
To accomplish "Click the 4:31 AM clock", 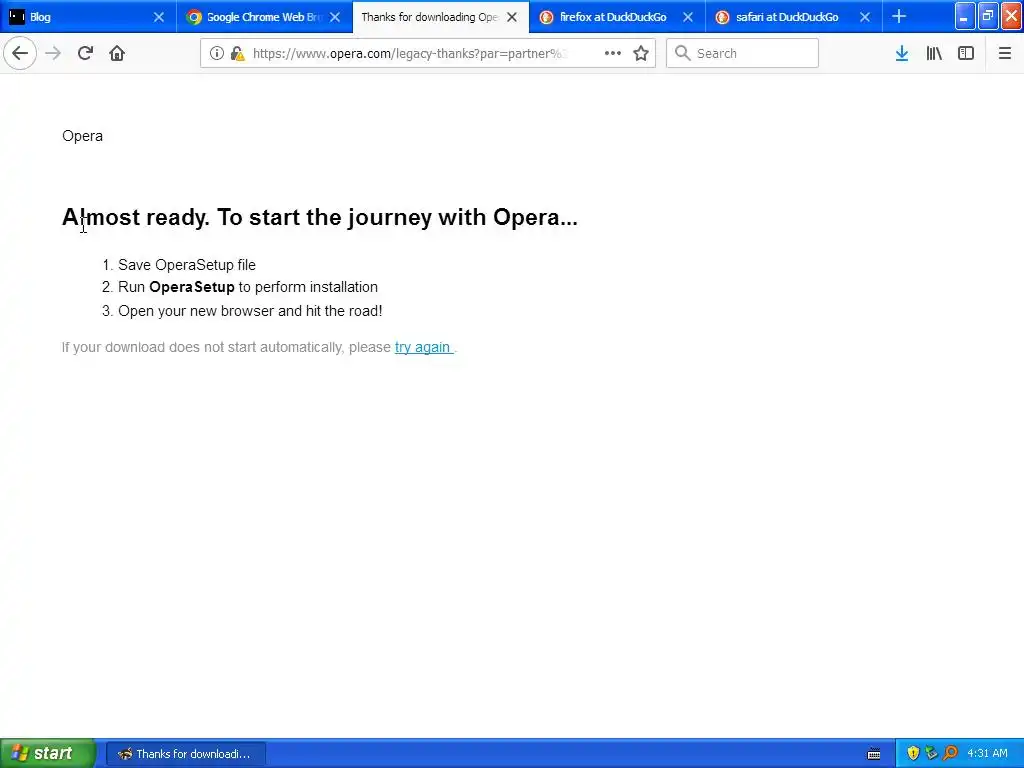I will pos(987,754).
